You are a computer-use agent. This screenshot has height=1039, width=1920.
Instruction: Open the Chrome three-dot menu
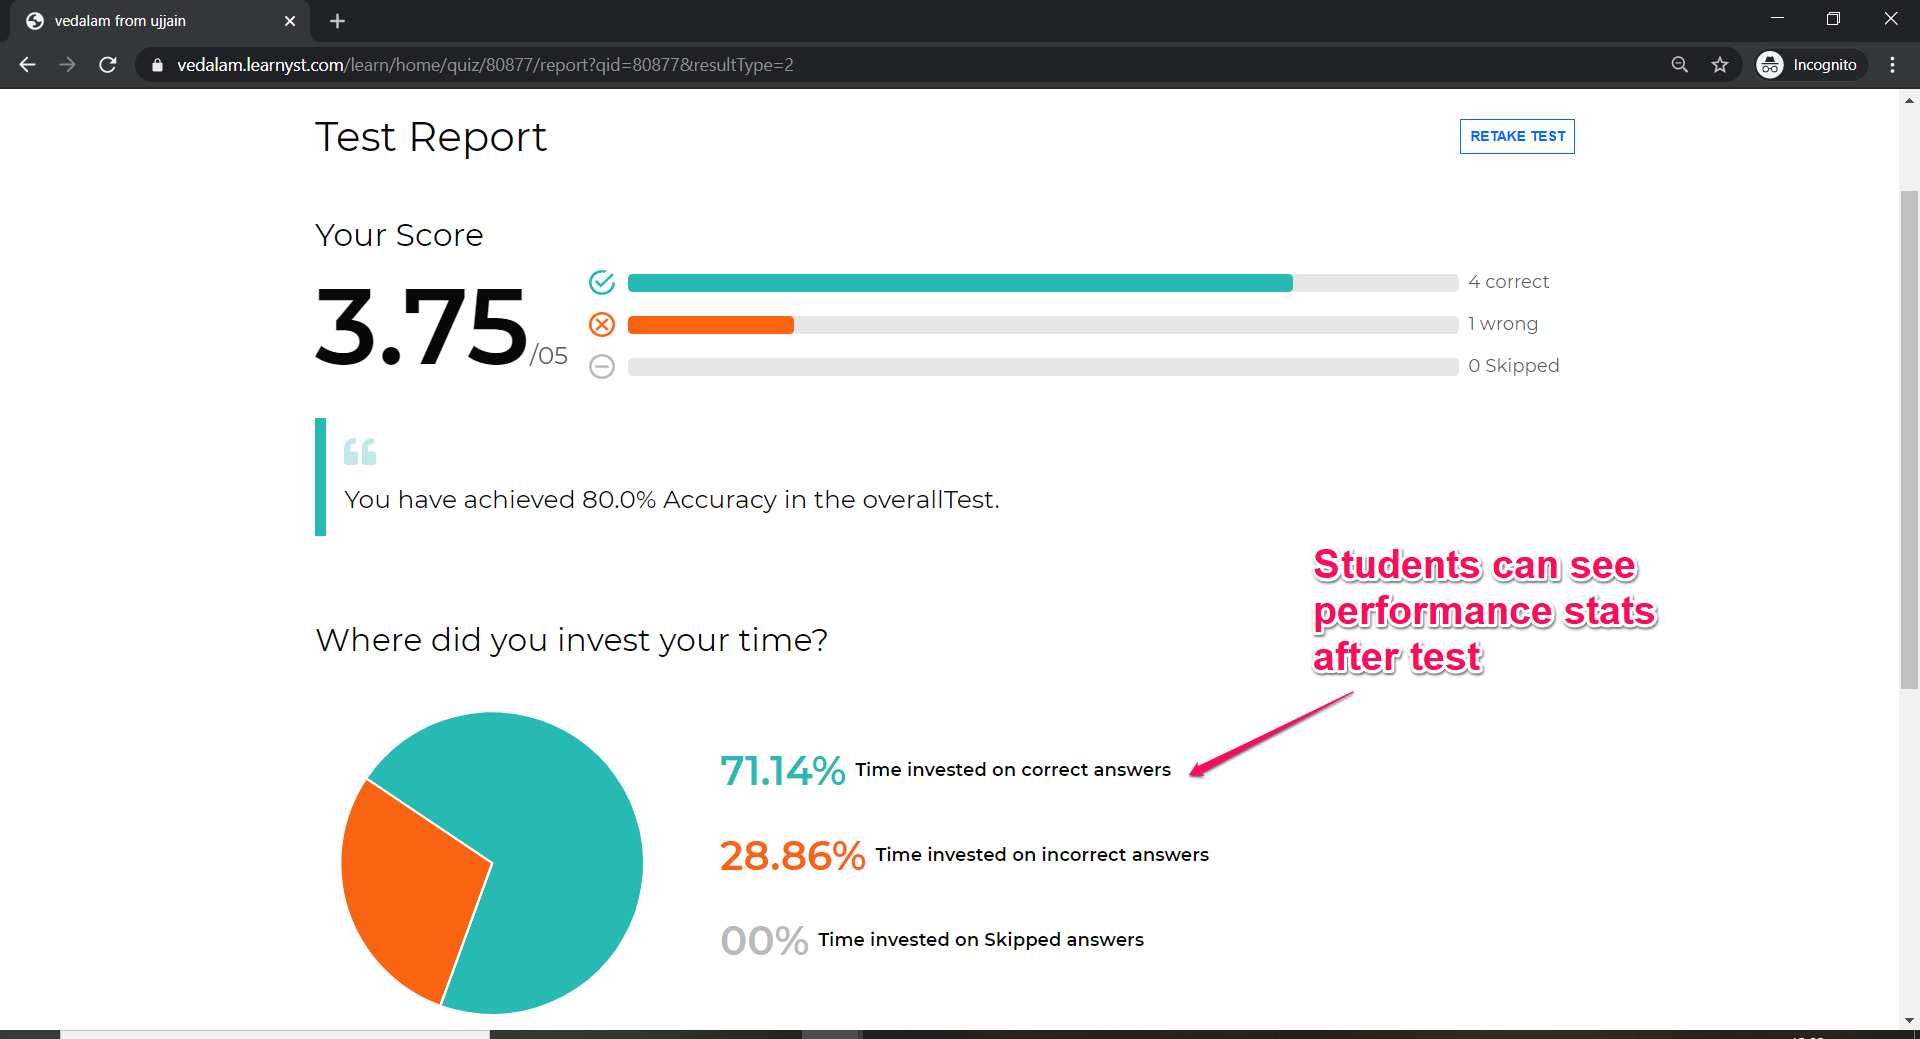pos(1892,65)
